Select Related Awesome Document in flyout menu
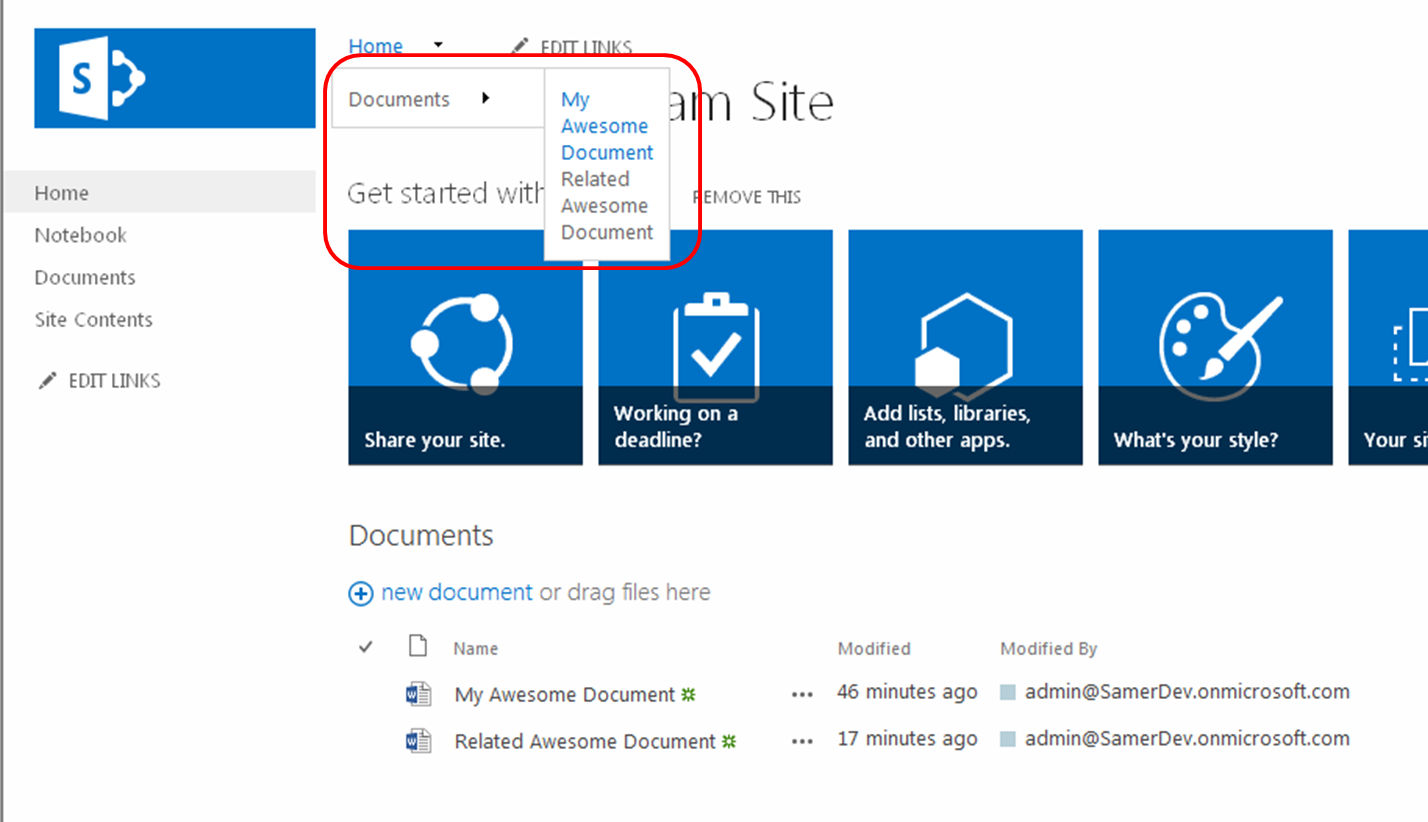Viewport: 1428px width, 822px height. 606,206
